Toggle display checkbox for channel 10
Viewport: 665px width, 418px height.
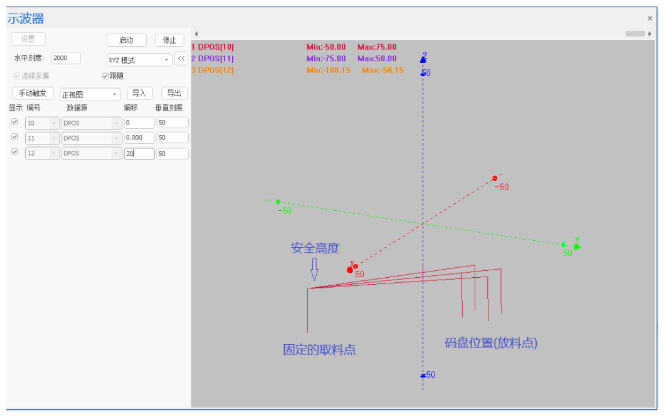(x=15, y=122)
